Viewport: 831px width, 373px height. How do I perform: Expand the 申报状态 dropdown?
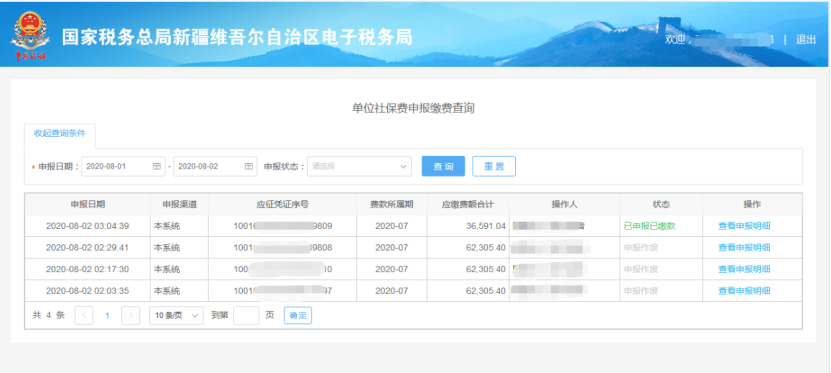(359, 166)
